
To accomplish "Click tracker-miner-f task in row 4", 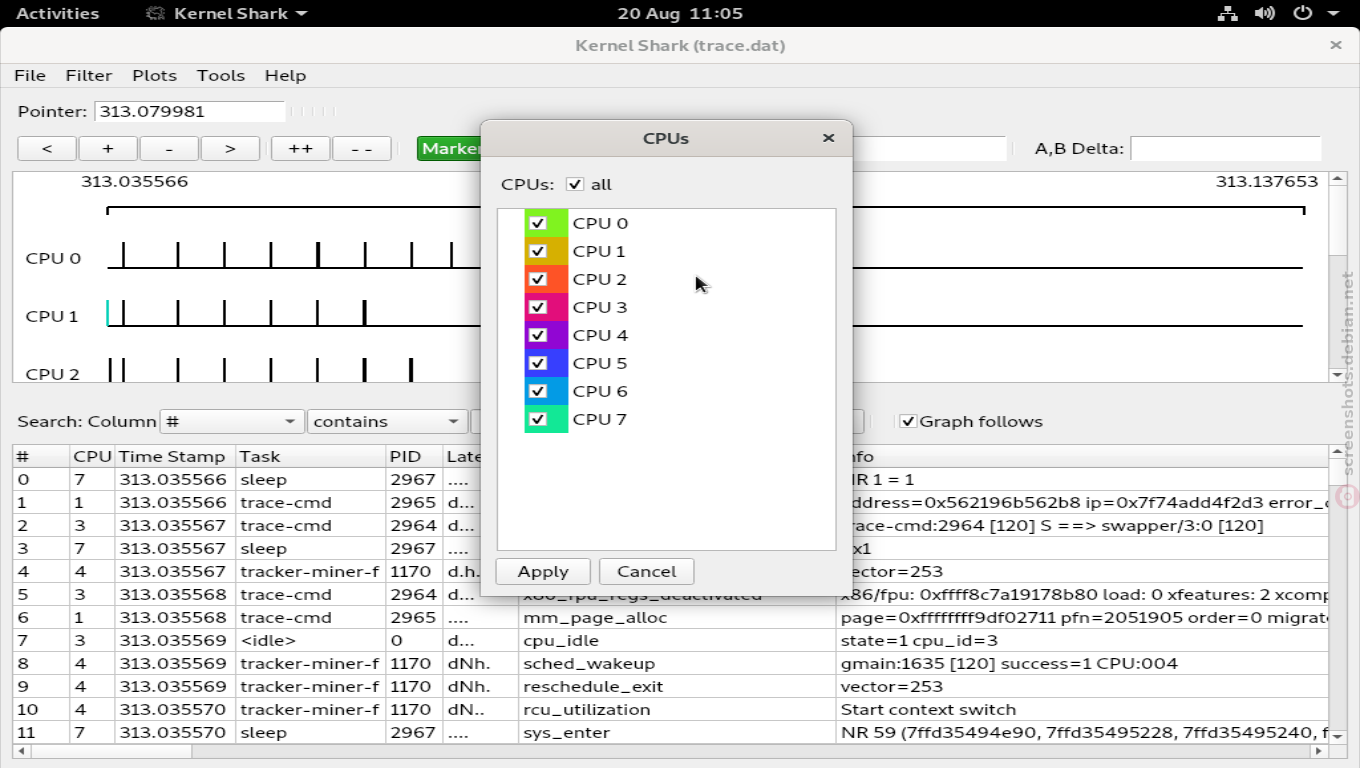I will pyautogui.click(x=309, y=571).
